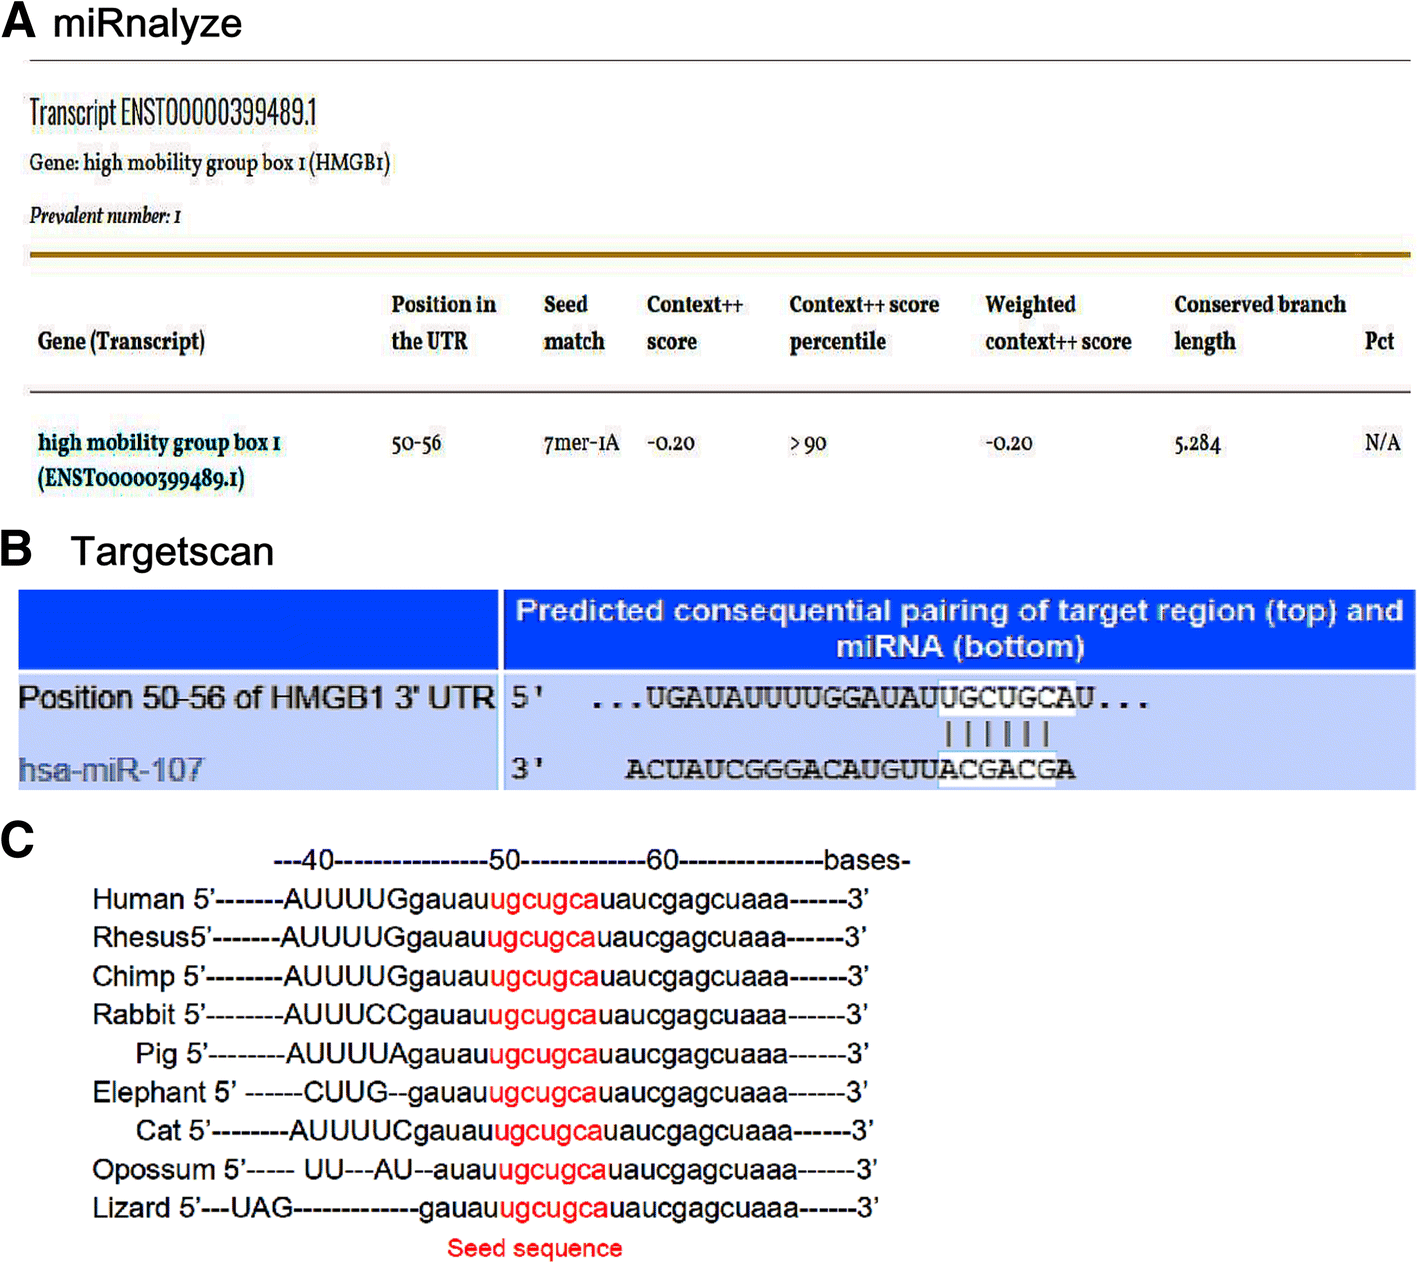This screenshot has height=1264, width=1418.
Task: Select the 'Targetscan' panel title
Action: tap(172, 552)
